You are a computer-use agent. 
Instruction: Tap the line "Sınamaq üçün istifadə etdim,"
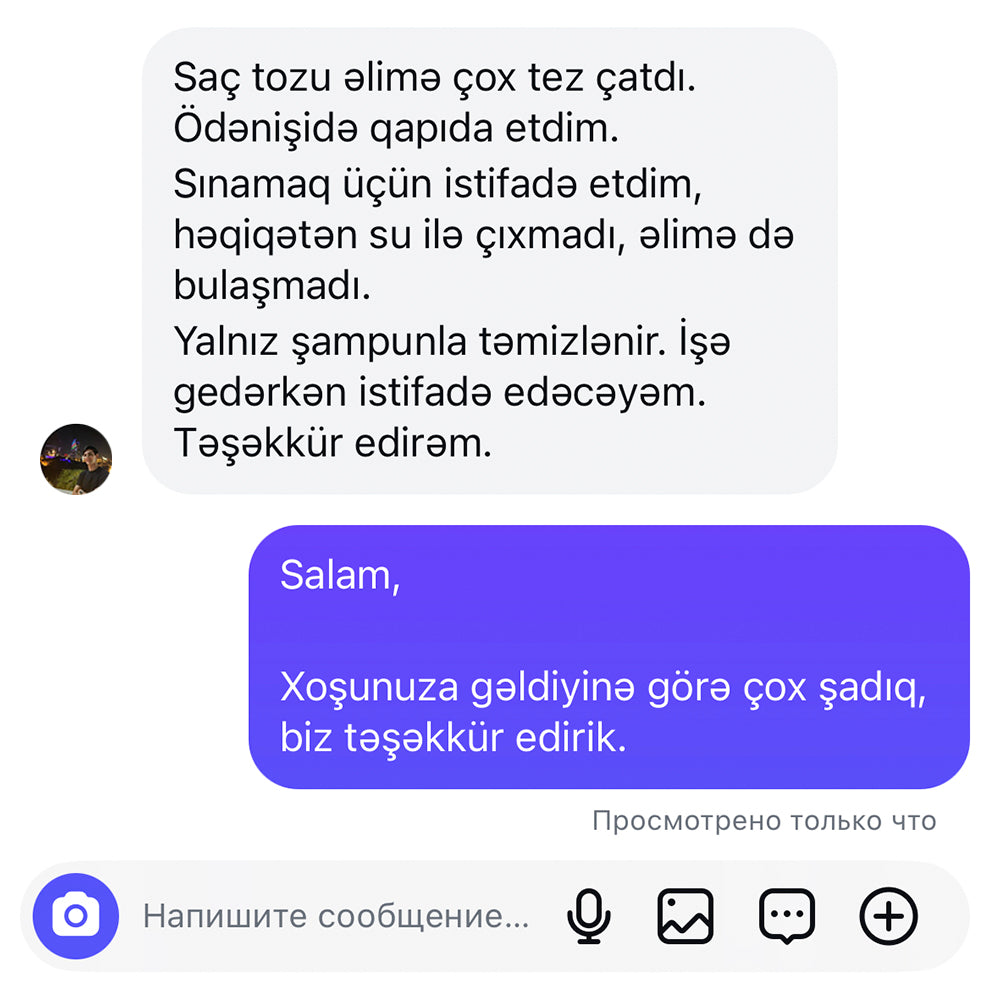[x=438, y=184]
